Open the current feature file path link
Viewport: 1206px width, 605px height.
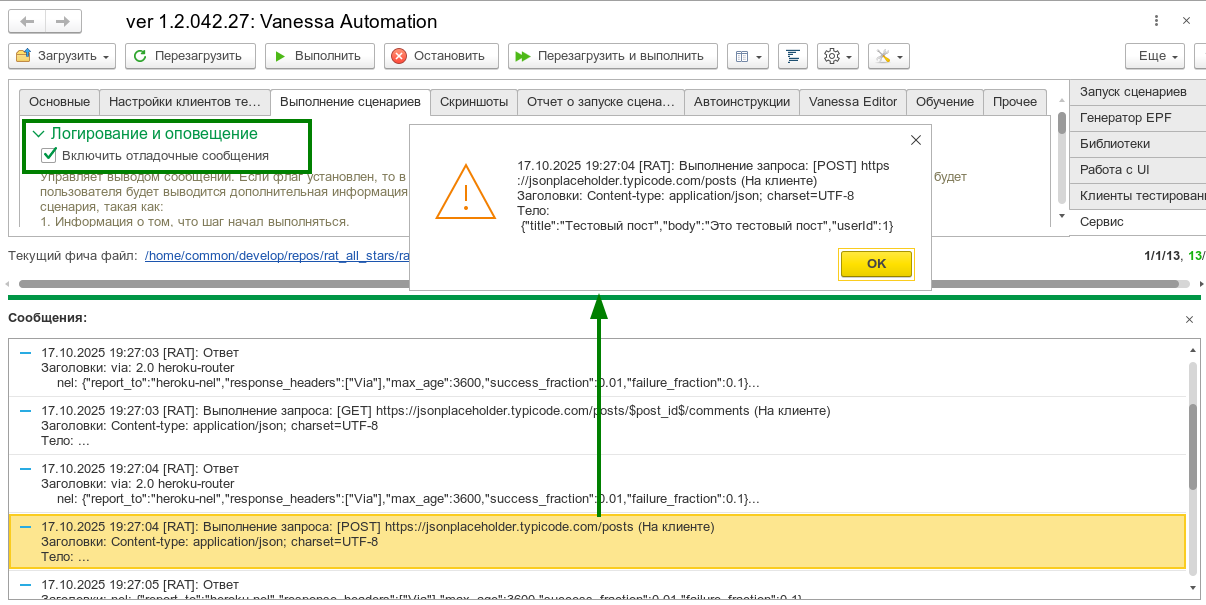point(277,256)
